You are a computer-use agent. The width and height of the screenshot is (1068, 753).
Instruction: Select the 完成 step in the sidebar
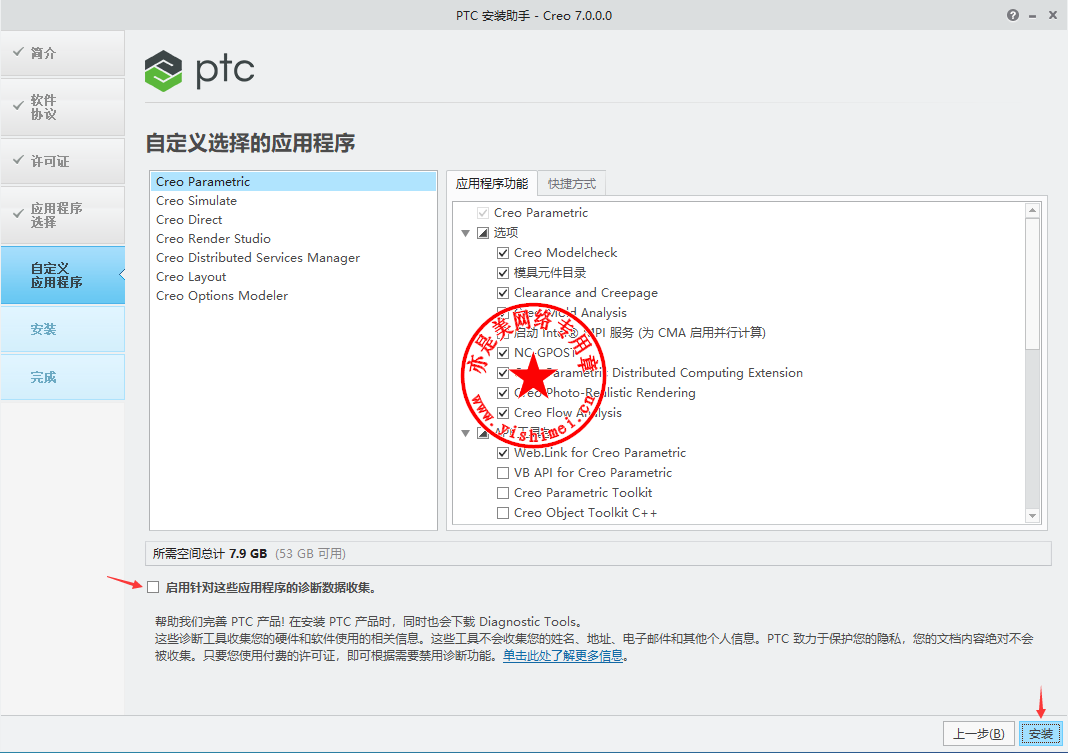click(63, 377)
